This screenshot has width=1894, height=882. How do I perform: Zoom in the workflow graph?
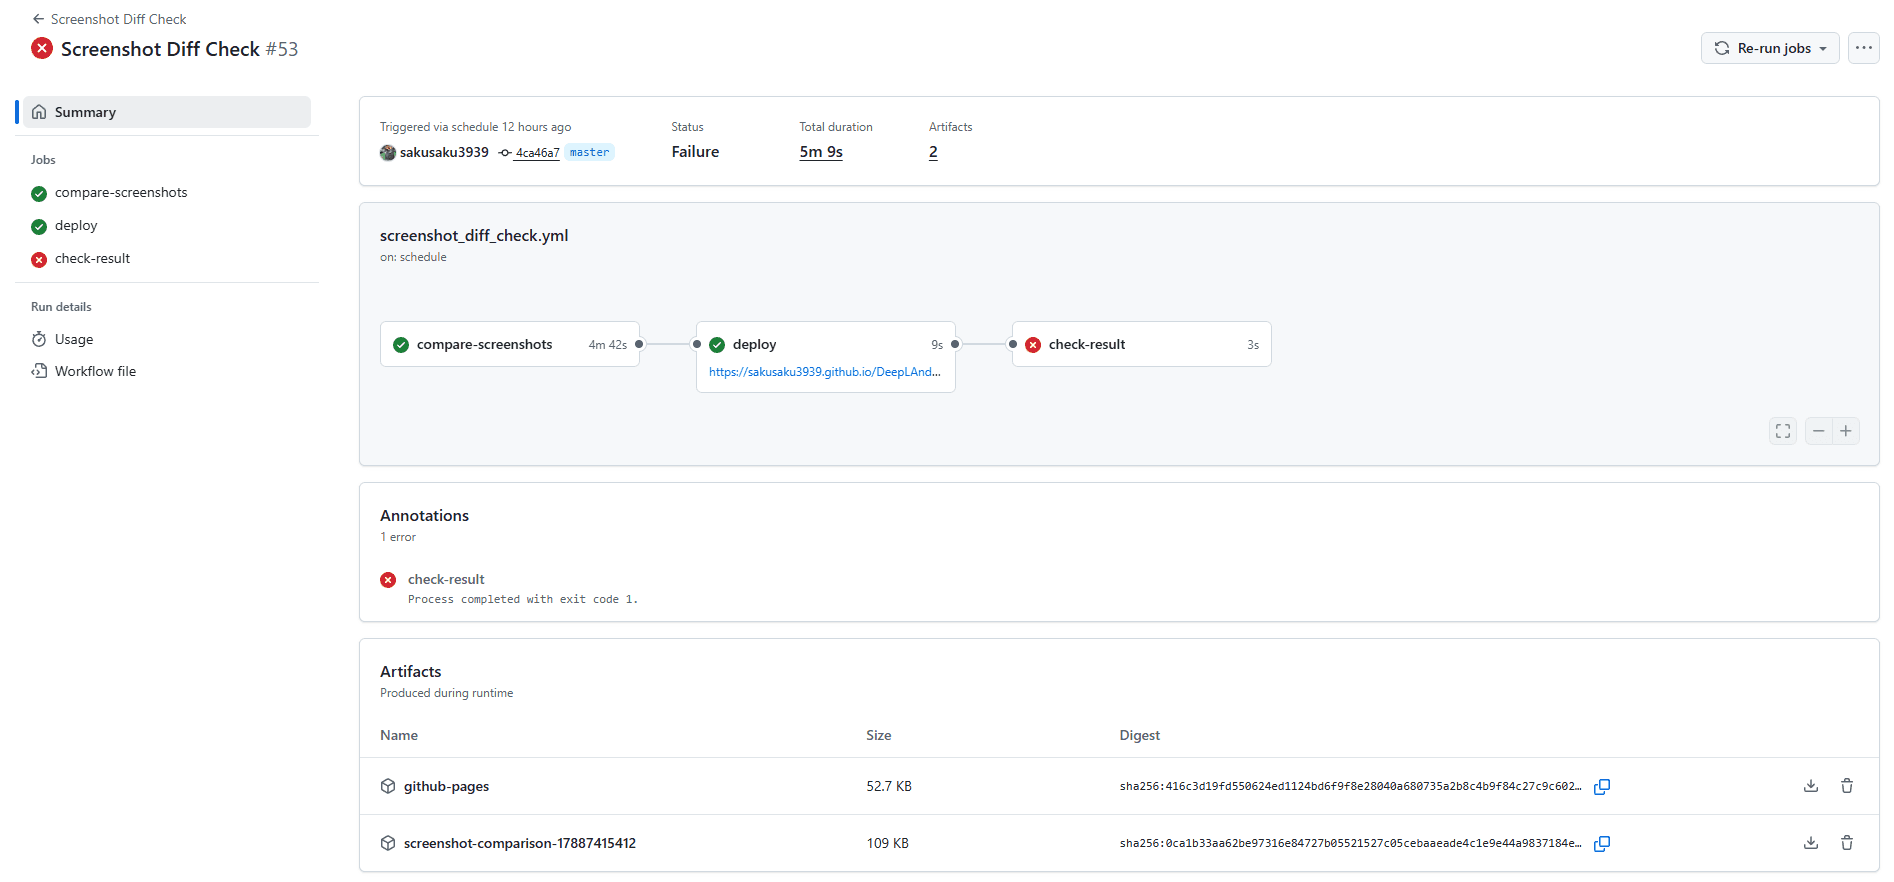[x=1846, y=431]
